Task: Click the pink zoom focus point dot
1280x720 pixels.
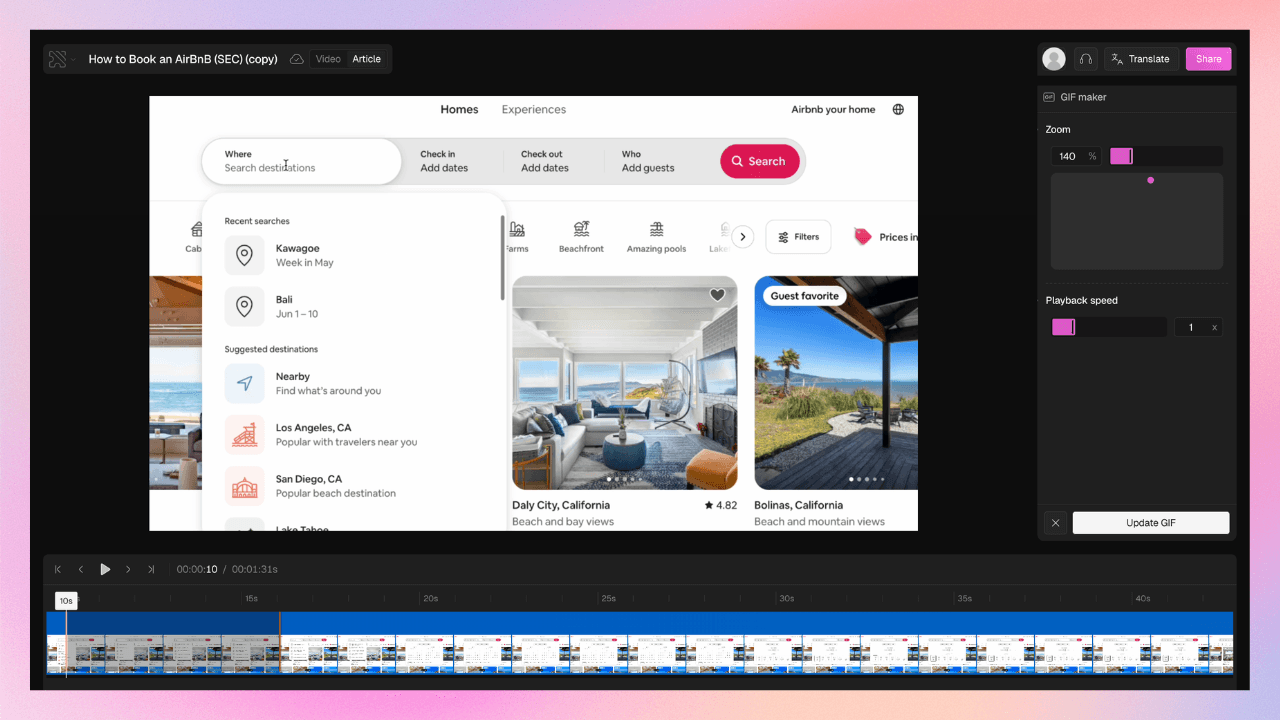Action: (1150, 180)
